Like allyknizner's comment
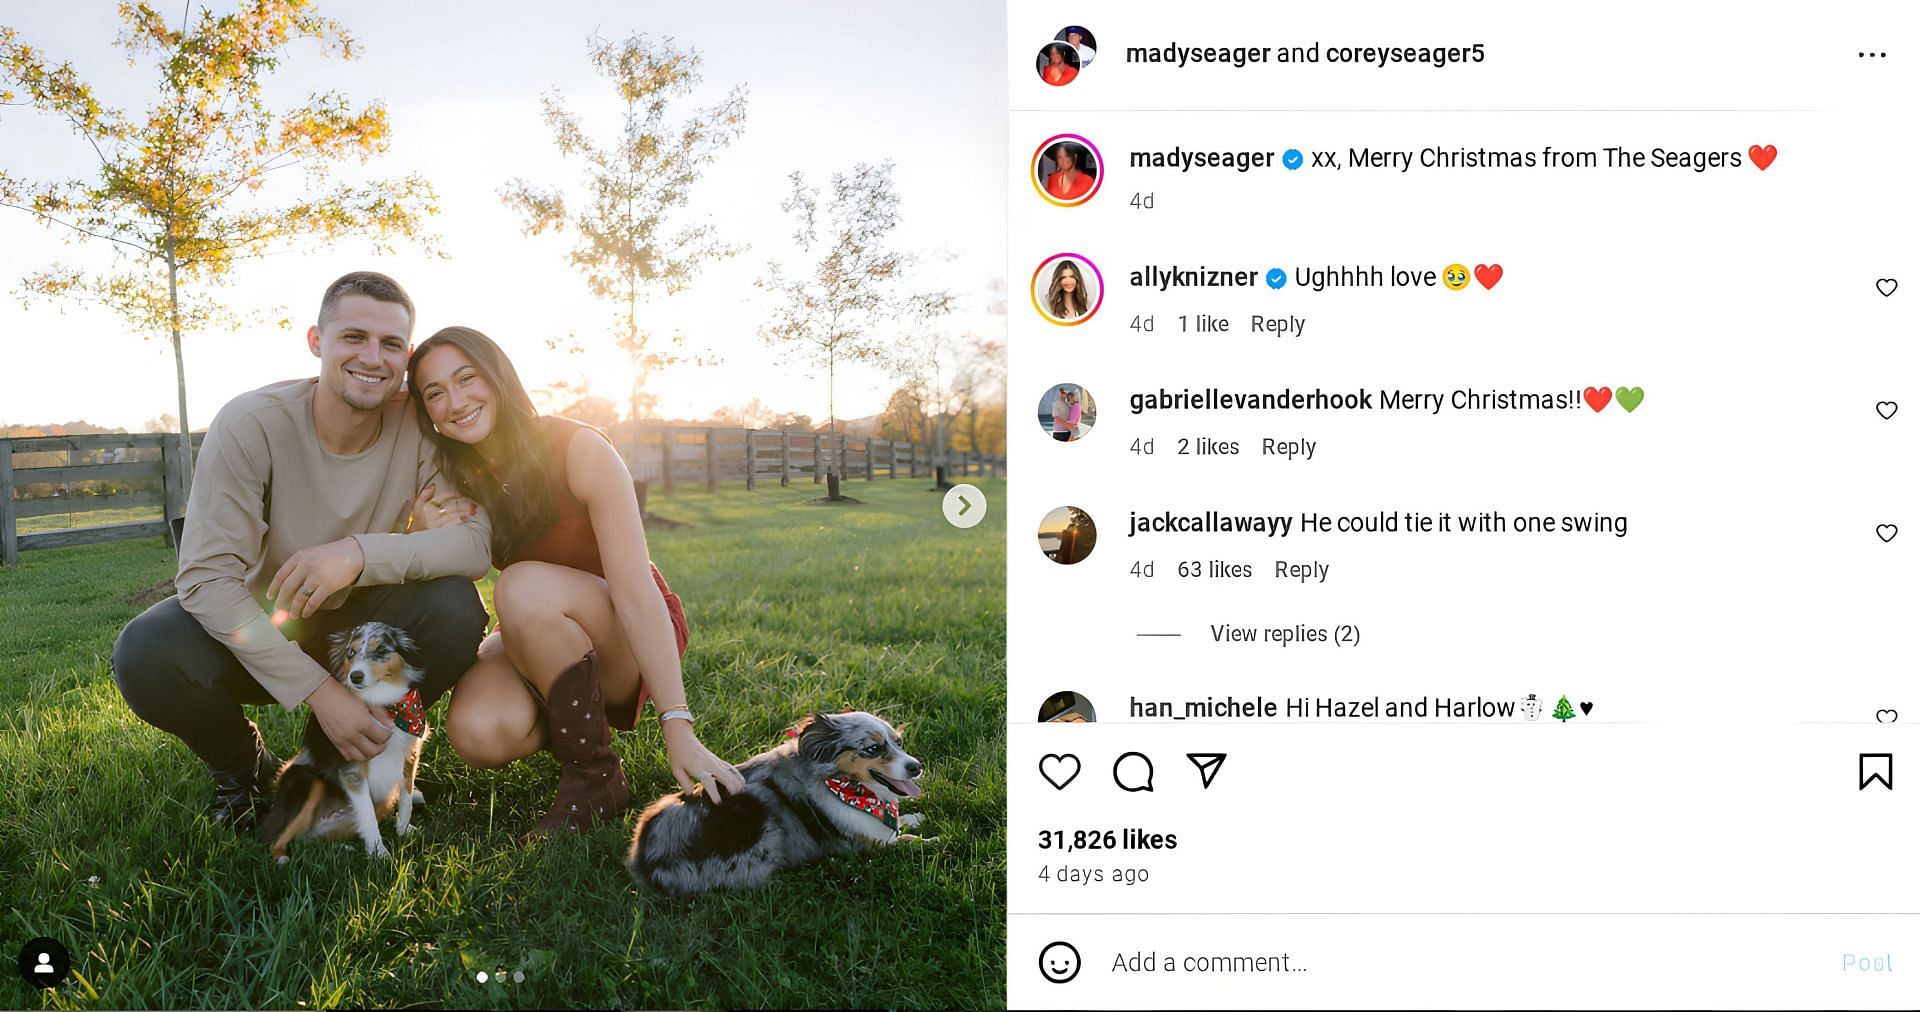Viewport: 1920px width, 1012px height. click(1886, 288)
